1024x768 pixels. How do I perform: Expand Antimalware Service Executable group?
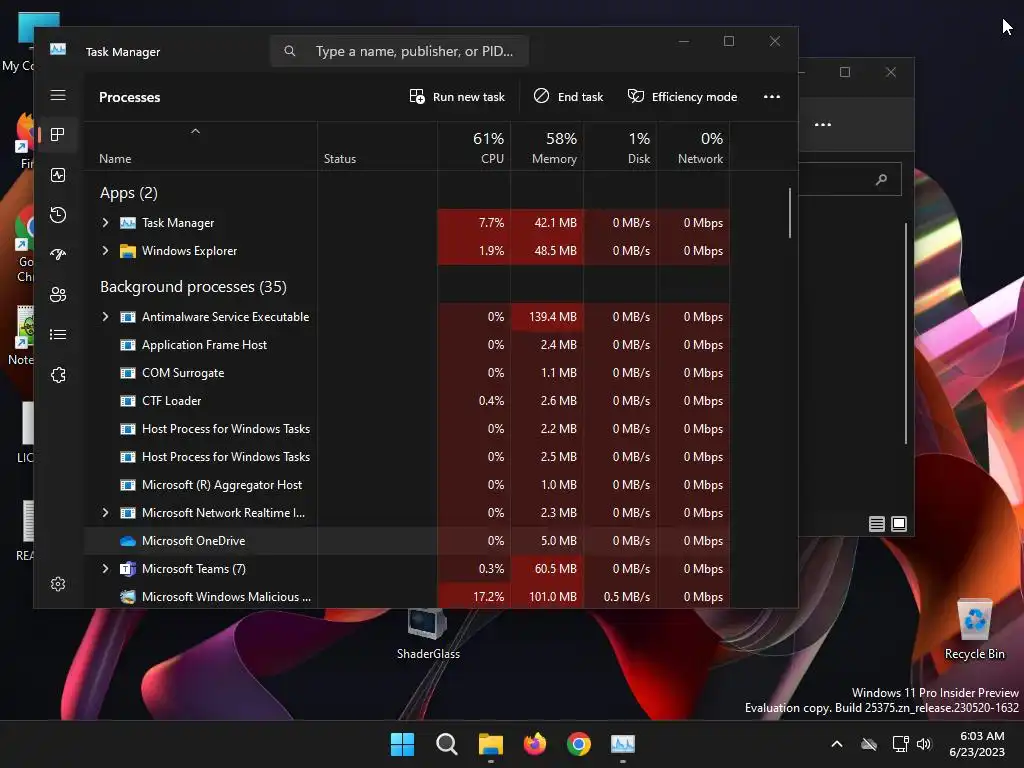tap(105, 317)
